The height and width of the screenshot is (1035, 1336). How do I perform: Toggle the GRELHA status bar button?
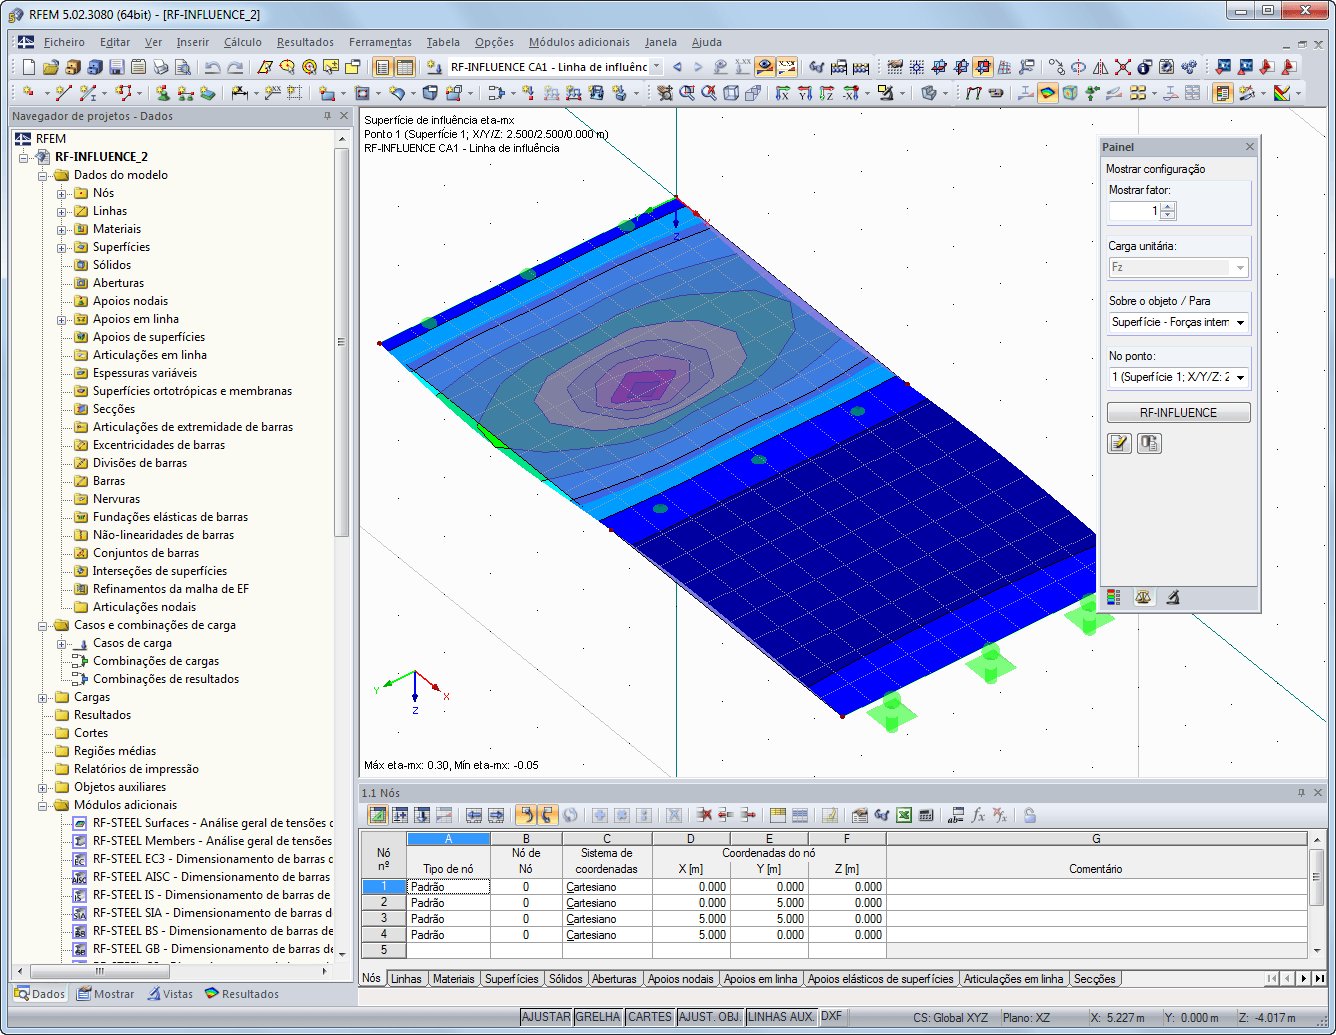(598, 1017)
